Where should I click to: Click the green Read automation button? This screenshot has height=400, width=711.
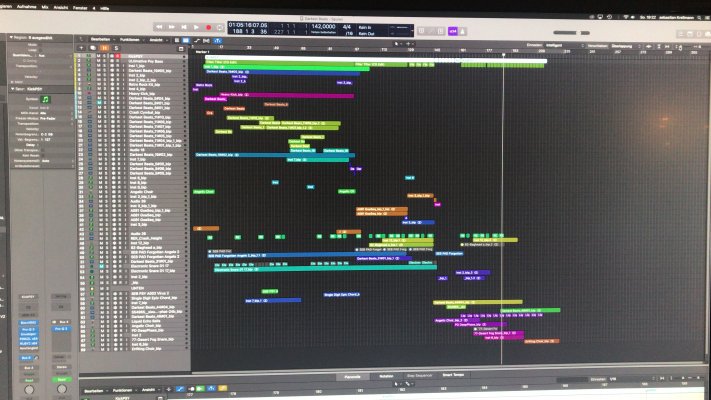62,380
